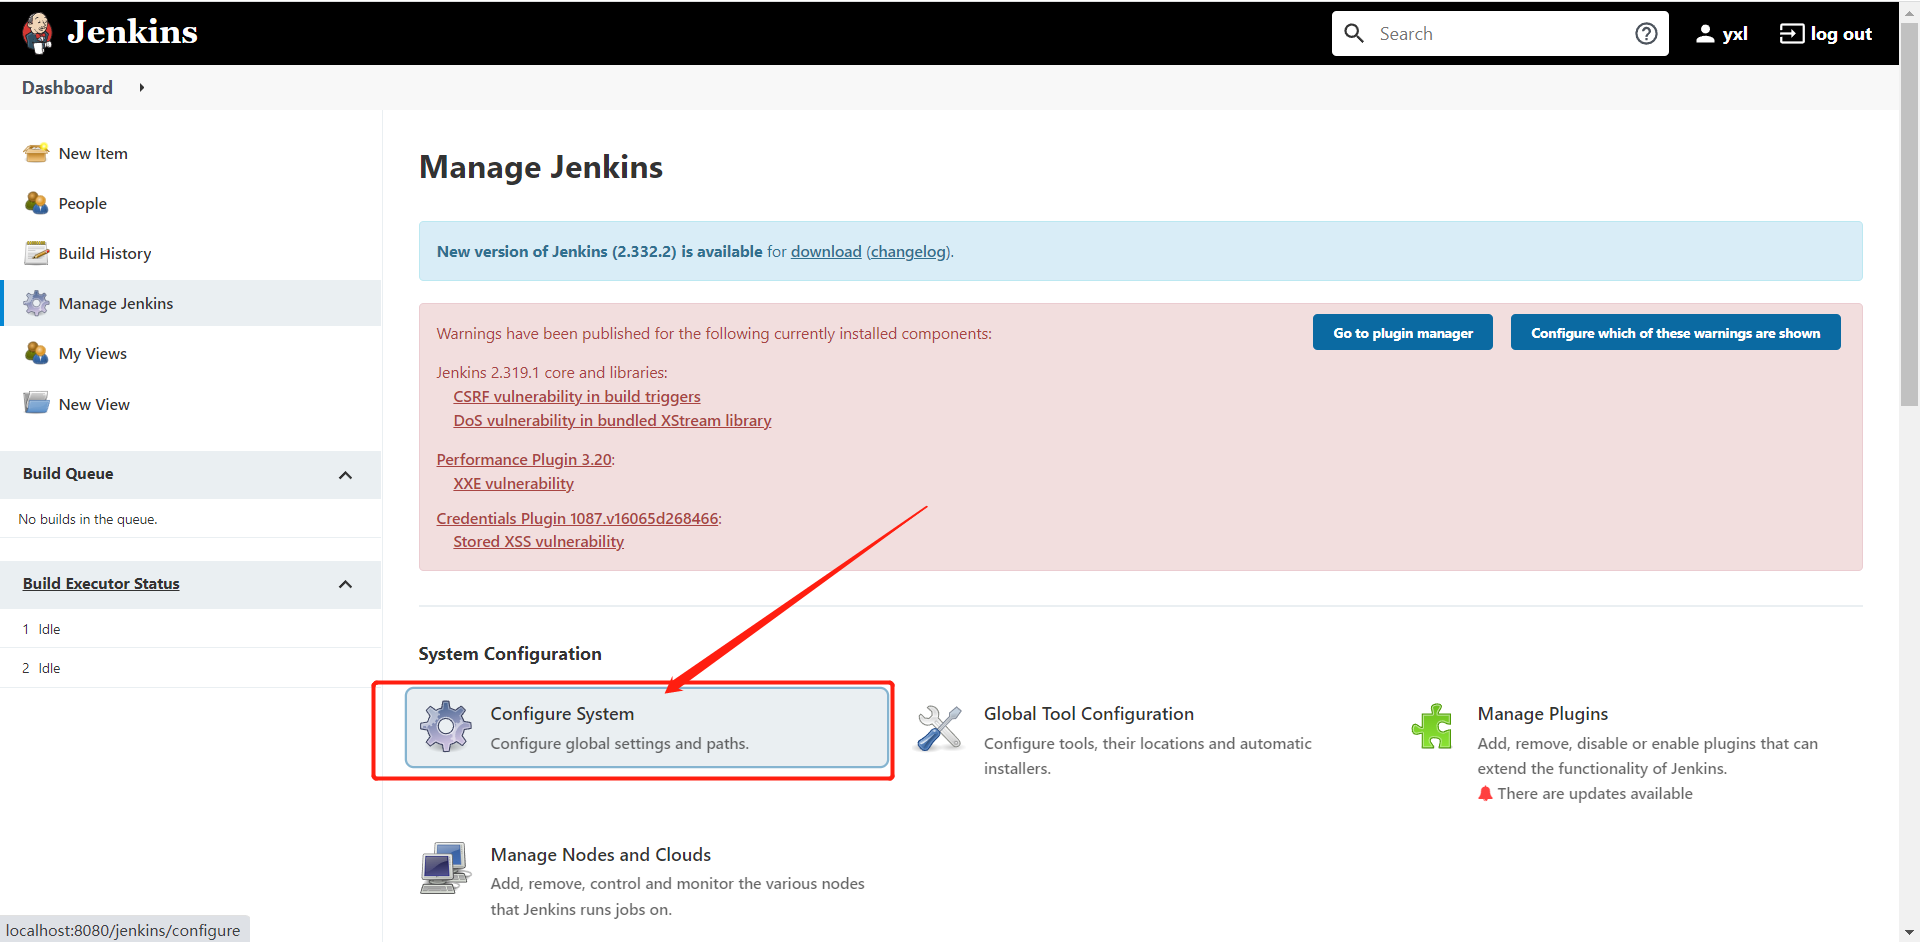Open New View in the sidebar

click(94, 404)
